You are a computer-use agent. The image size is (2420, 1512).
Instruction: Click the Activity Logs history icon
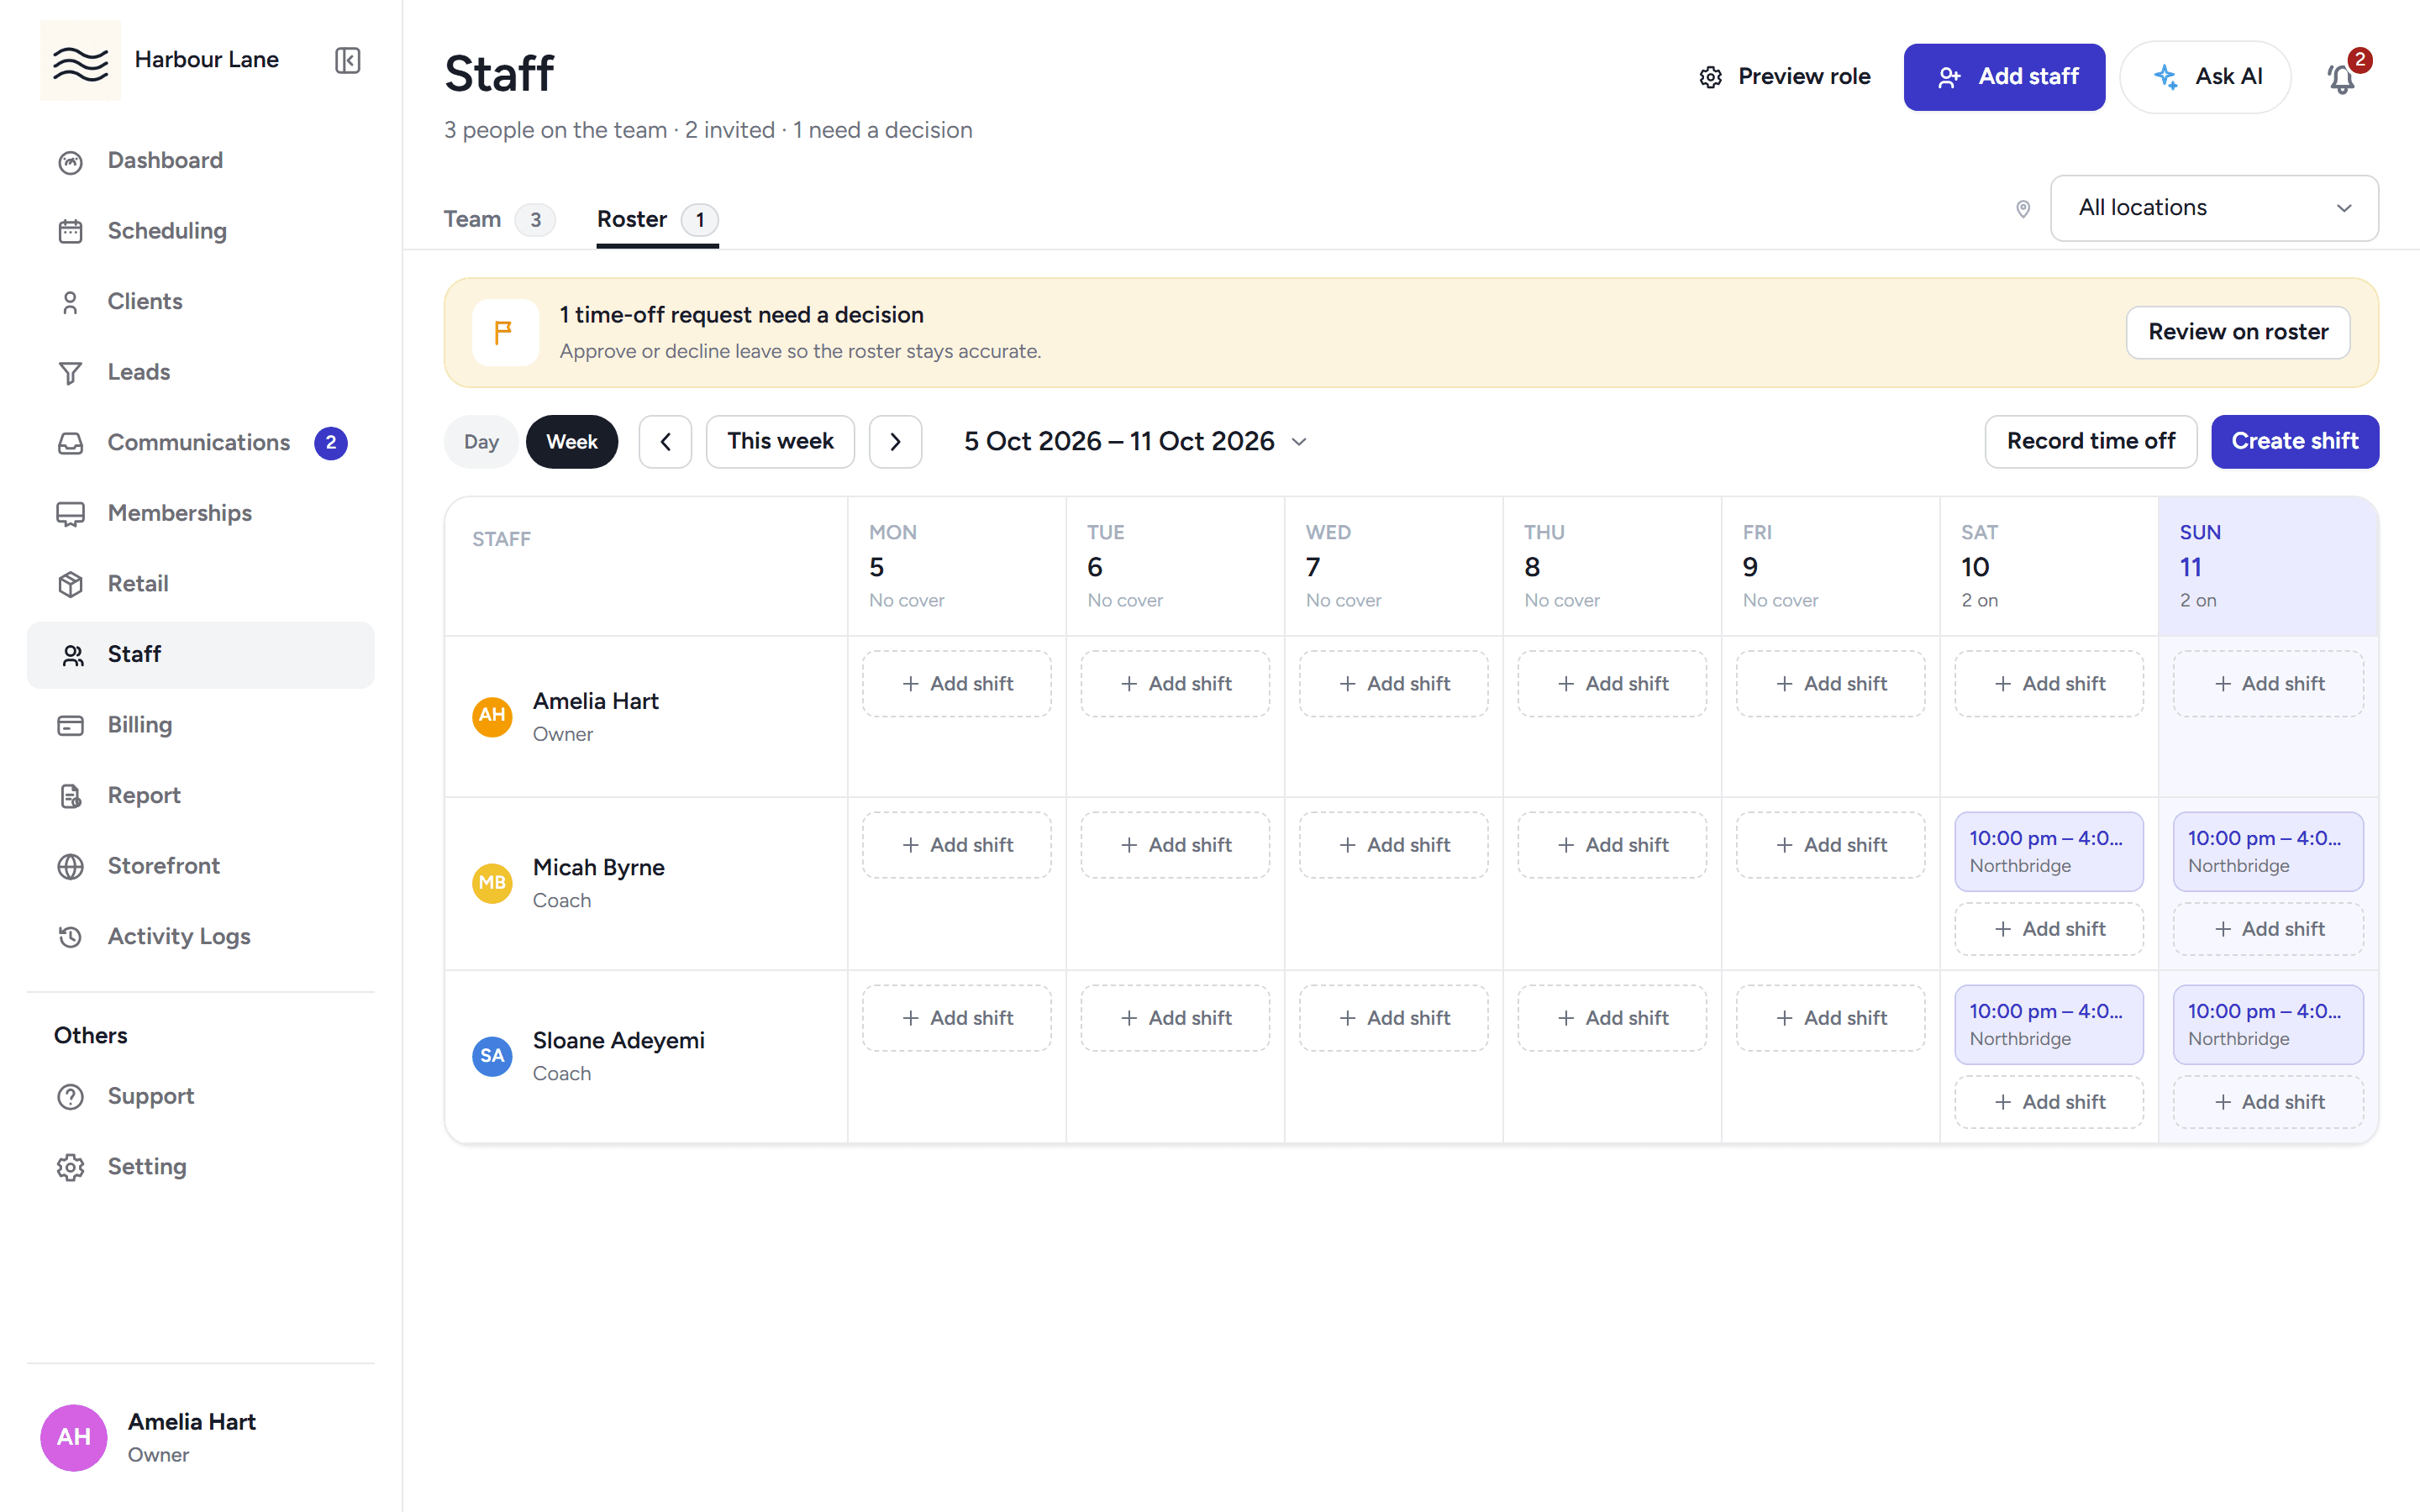pyautogui.click(x=70, y=937)
